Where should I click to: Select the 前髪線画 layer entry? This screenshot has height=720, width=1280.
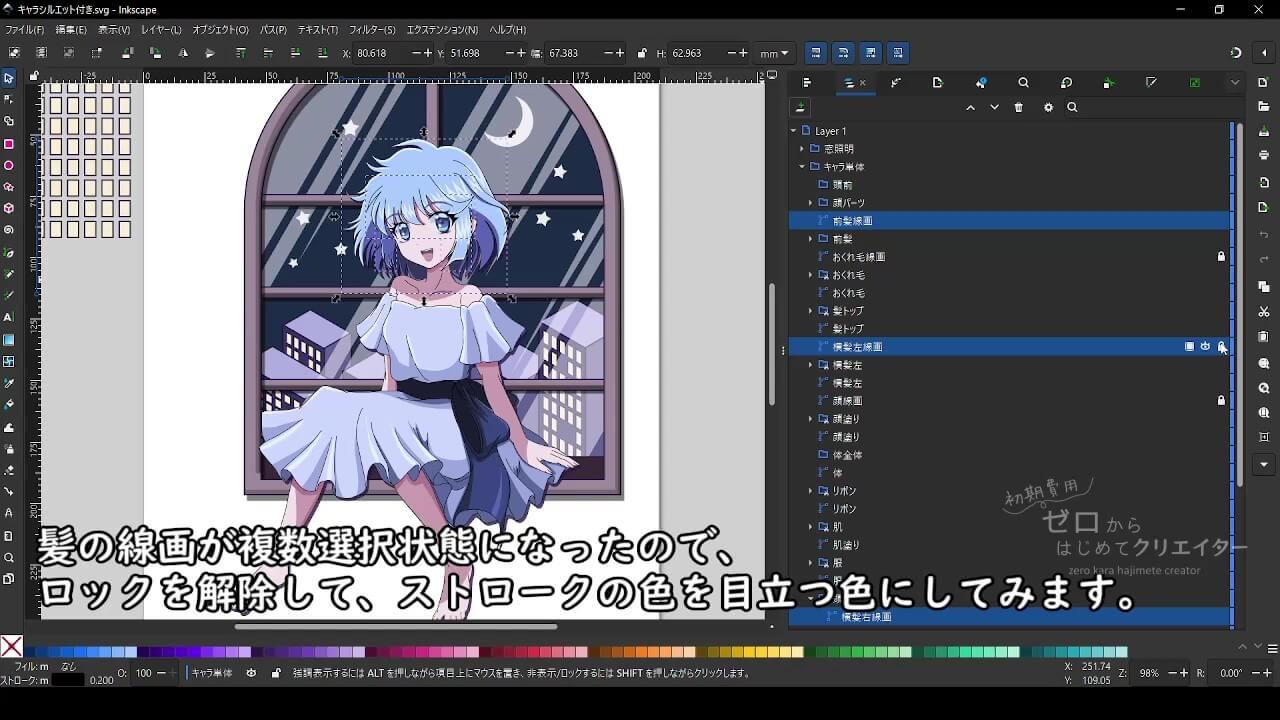pos(853,221)
